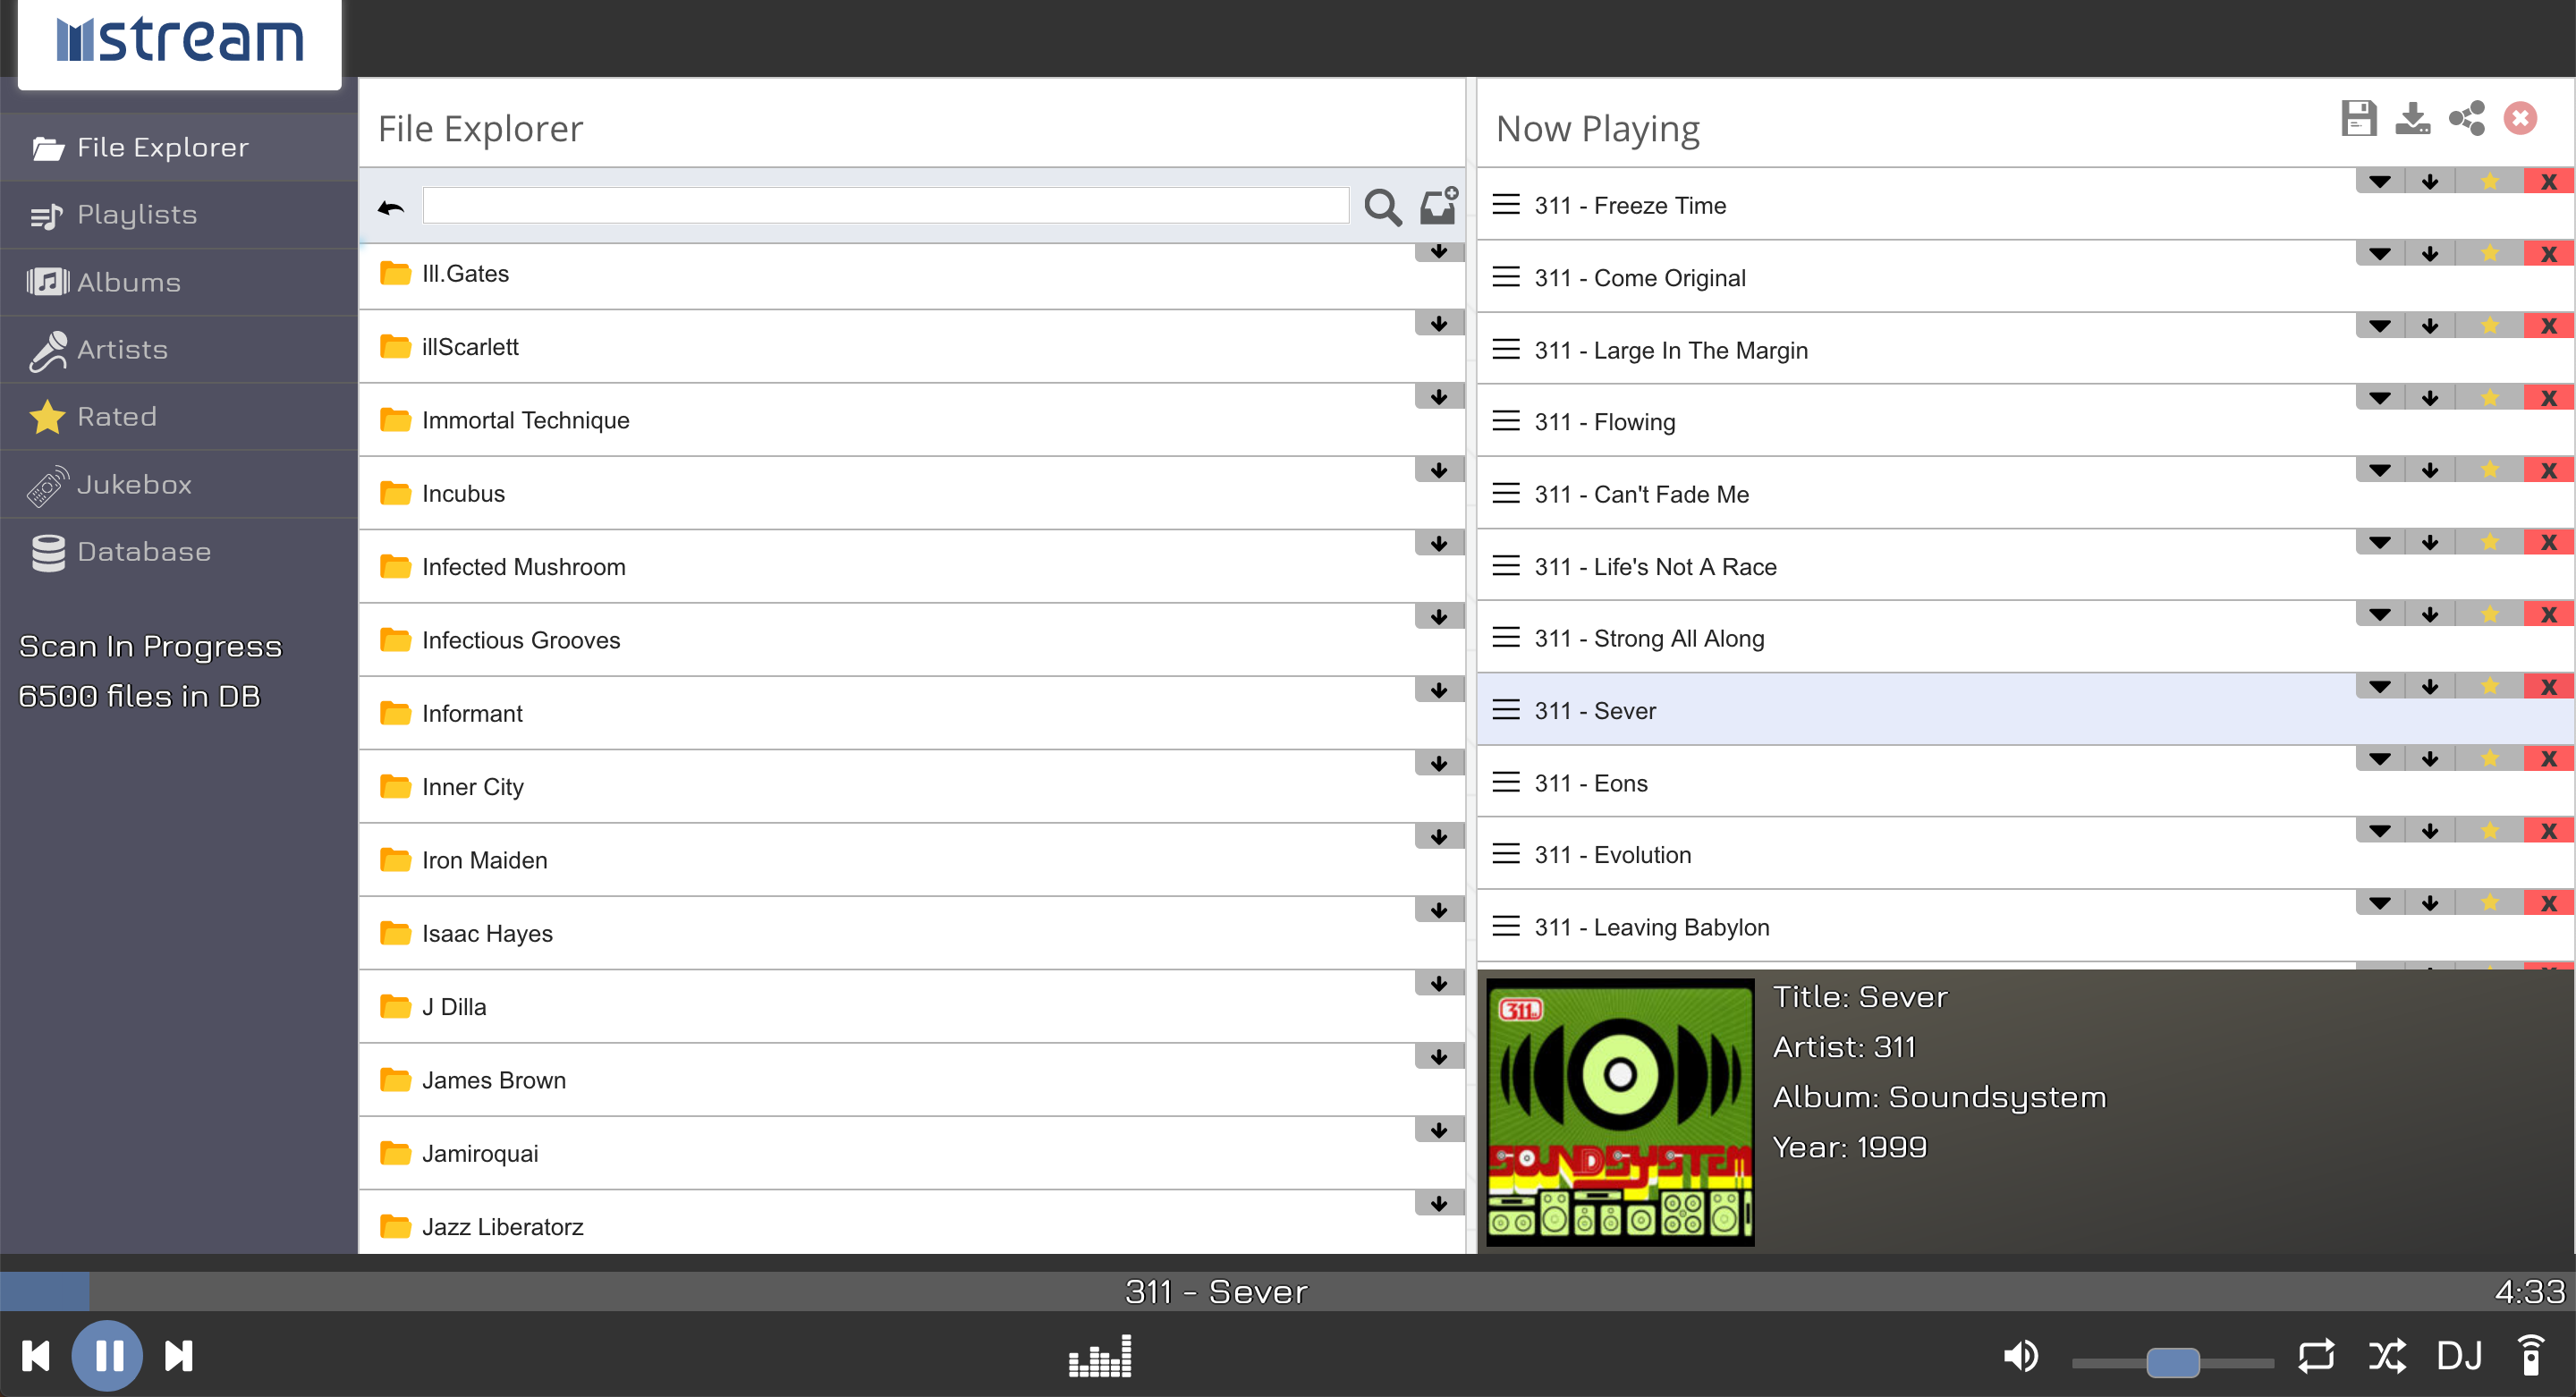Expand the Infectious Grooves folder

click(521, 640)
